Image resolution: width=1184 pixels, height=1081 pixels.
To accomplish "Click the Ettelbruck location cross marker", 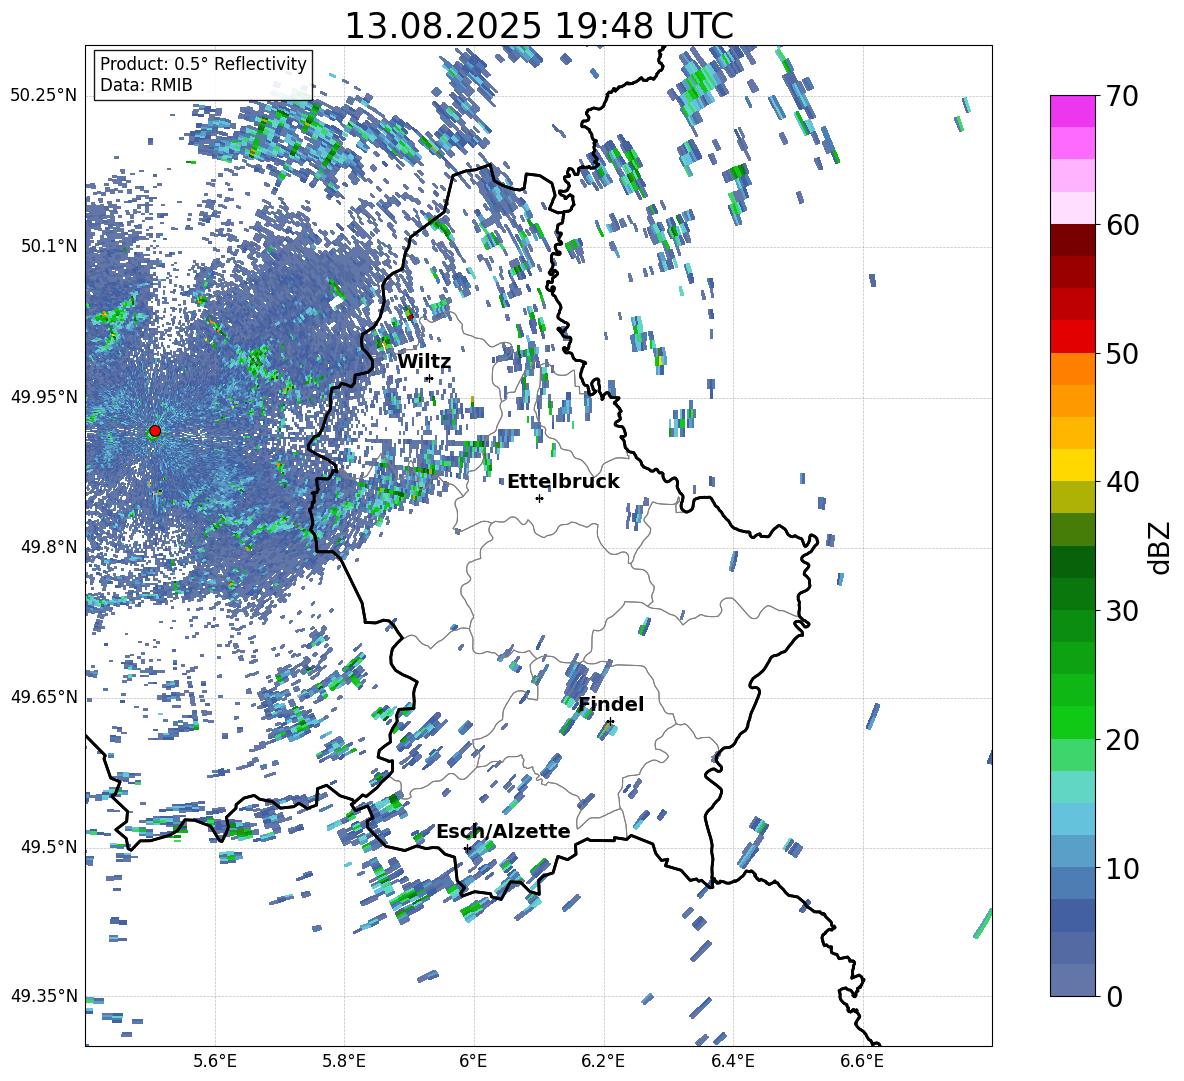I will pyautogui.click(x=539, y=498).
